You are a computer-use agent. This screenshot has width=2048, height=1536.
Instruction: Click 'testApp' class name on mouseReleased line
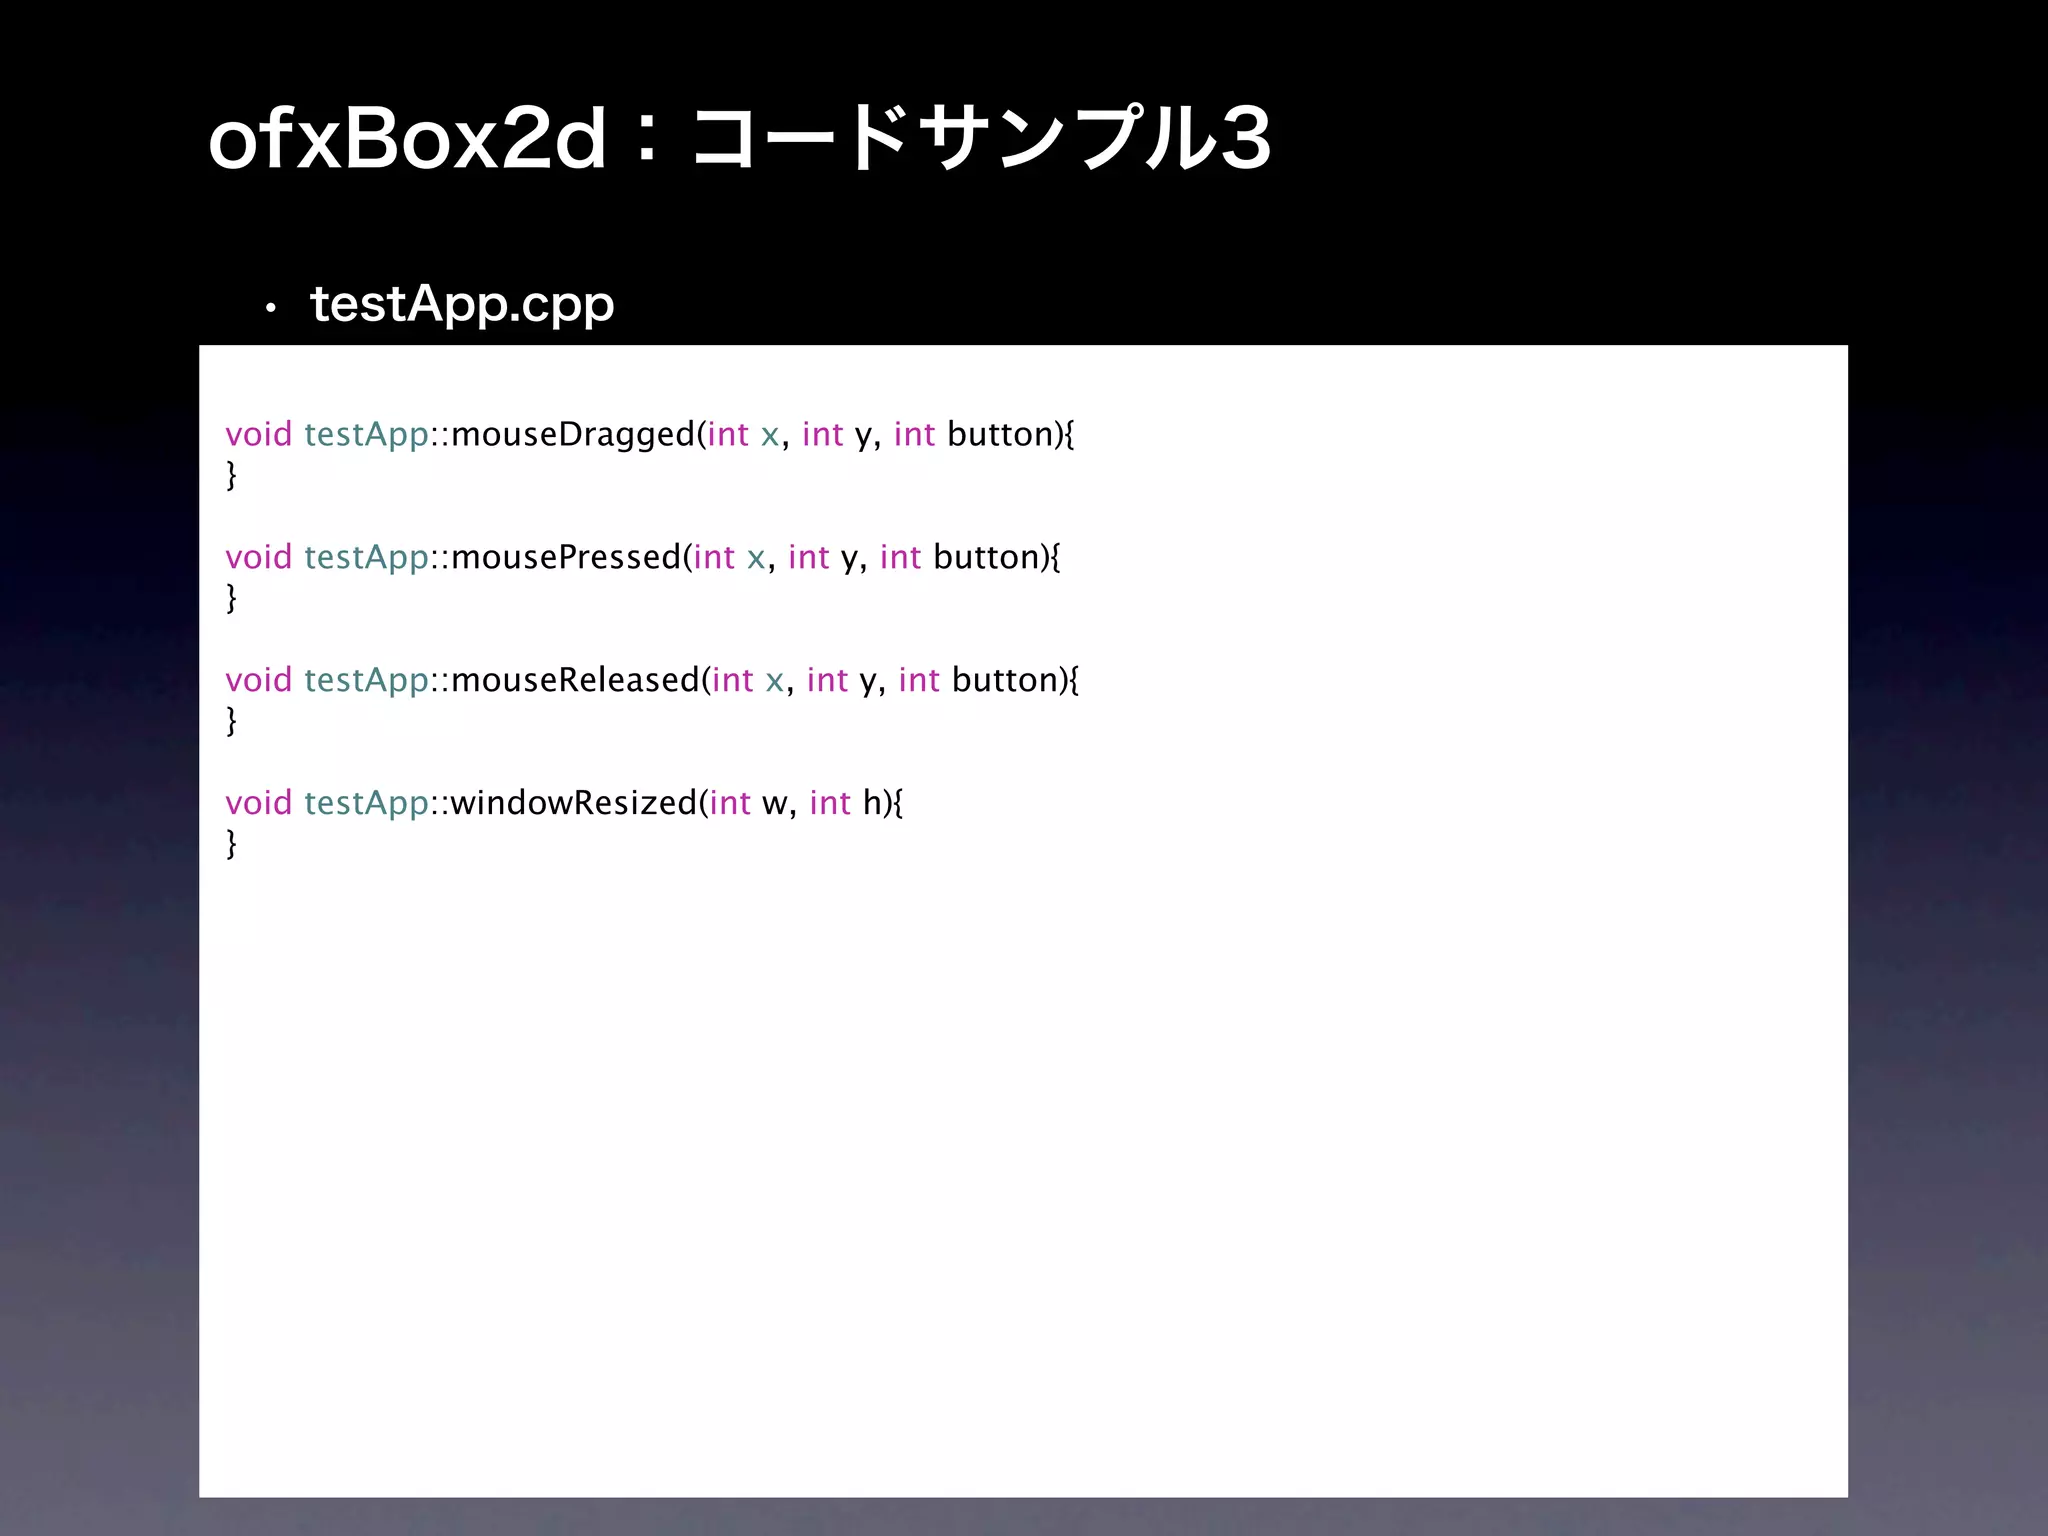tap(367, 681)
